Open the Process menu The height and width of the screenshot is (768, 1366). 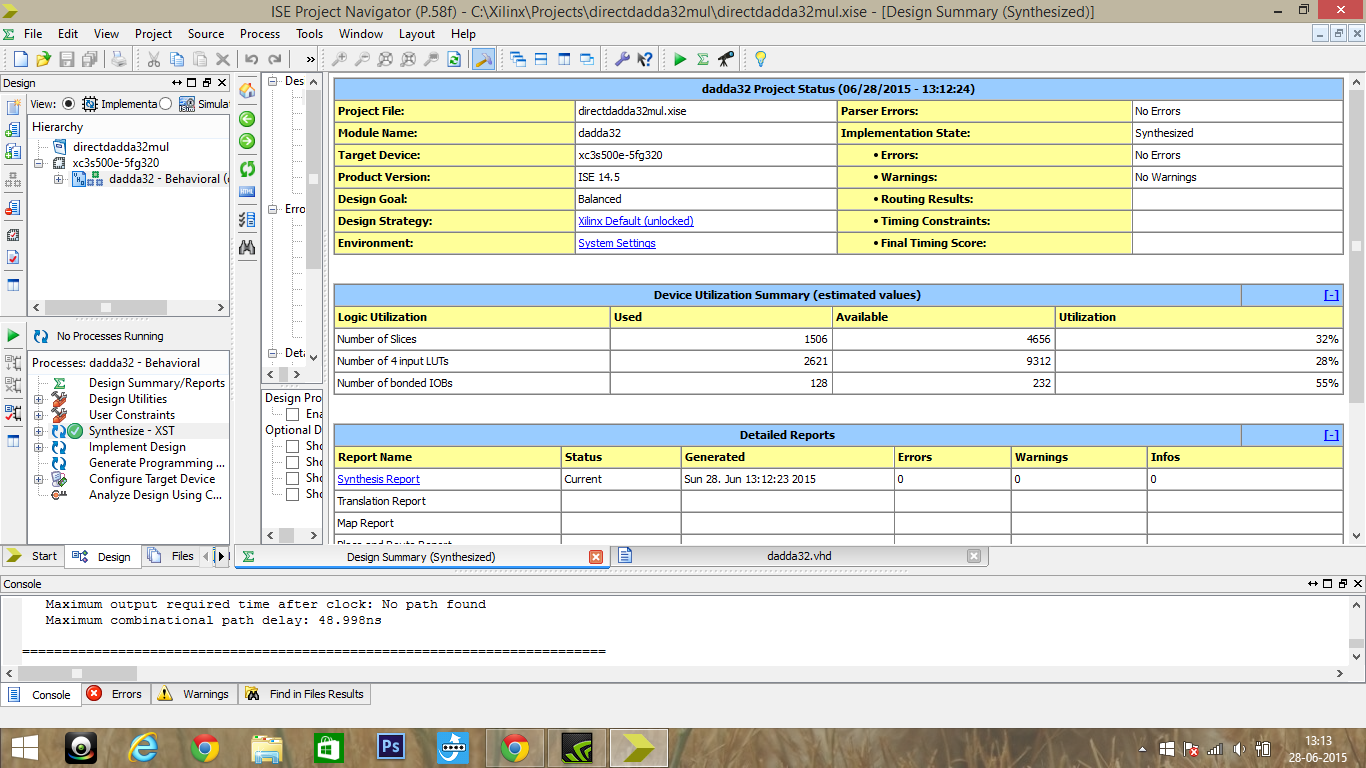pos(260,33)
